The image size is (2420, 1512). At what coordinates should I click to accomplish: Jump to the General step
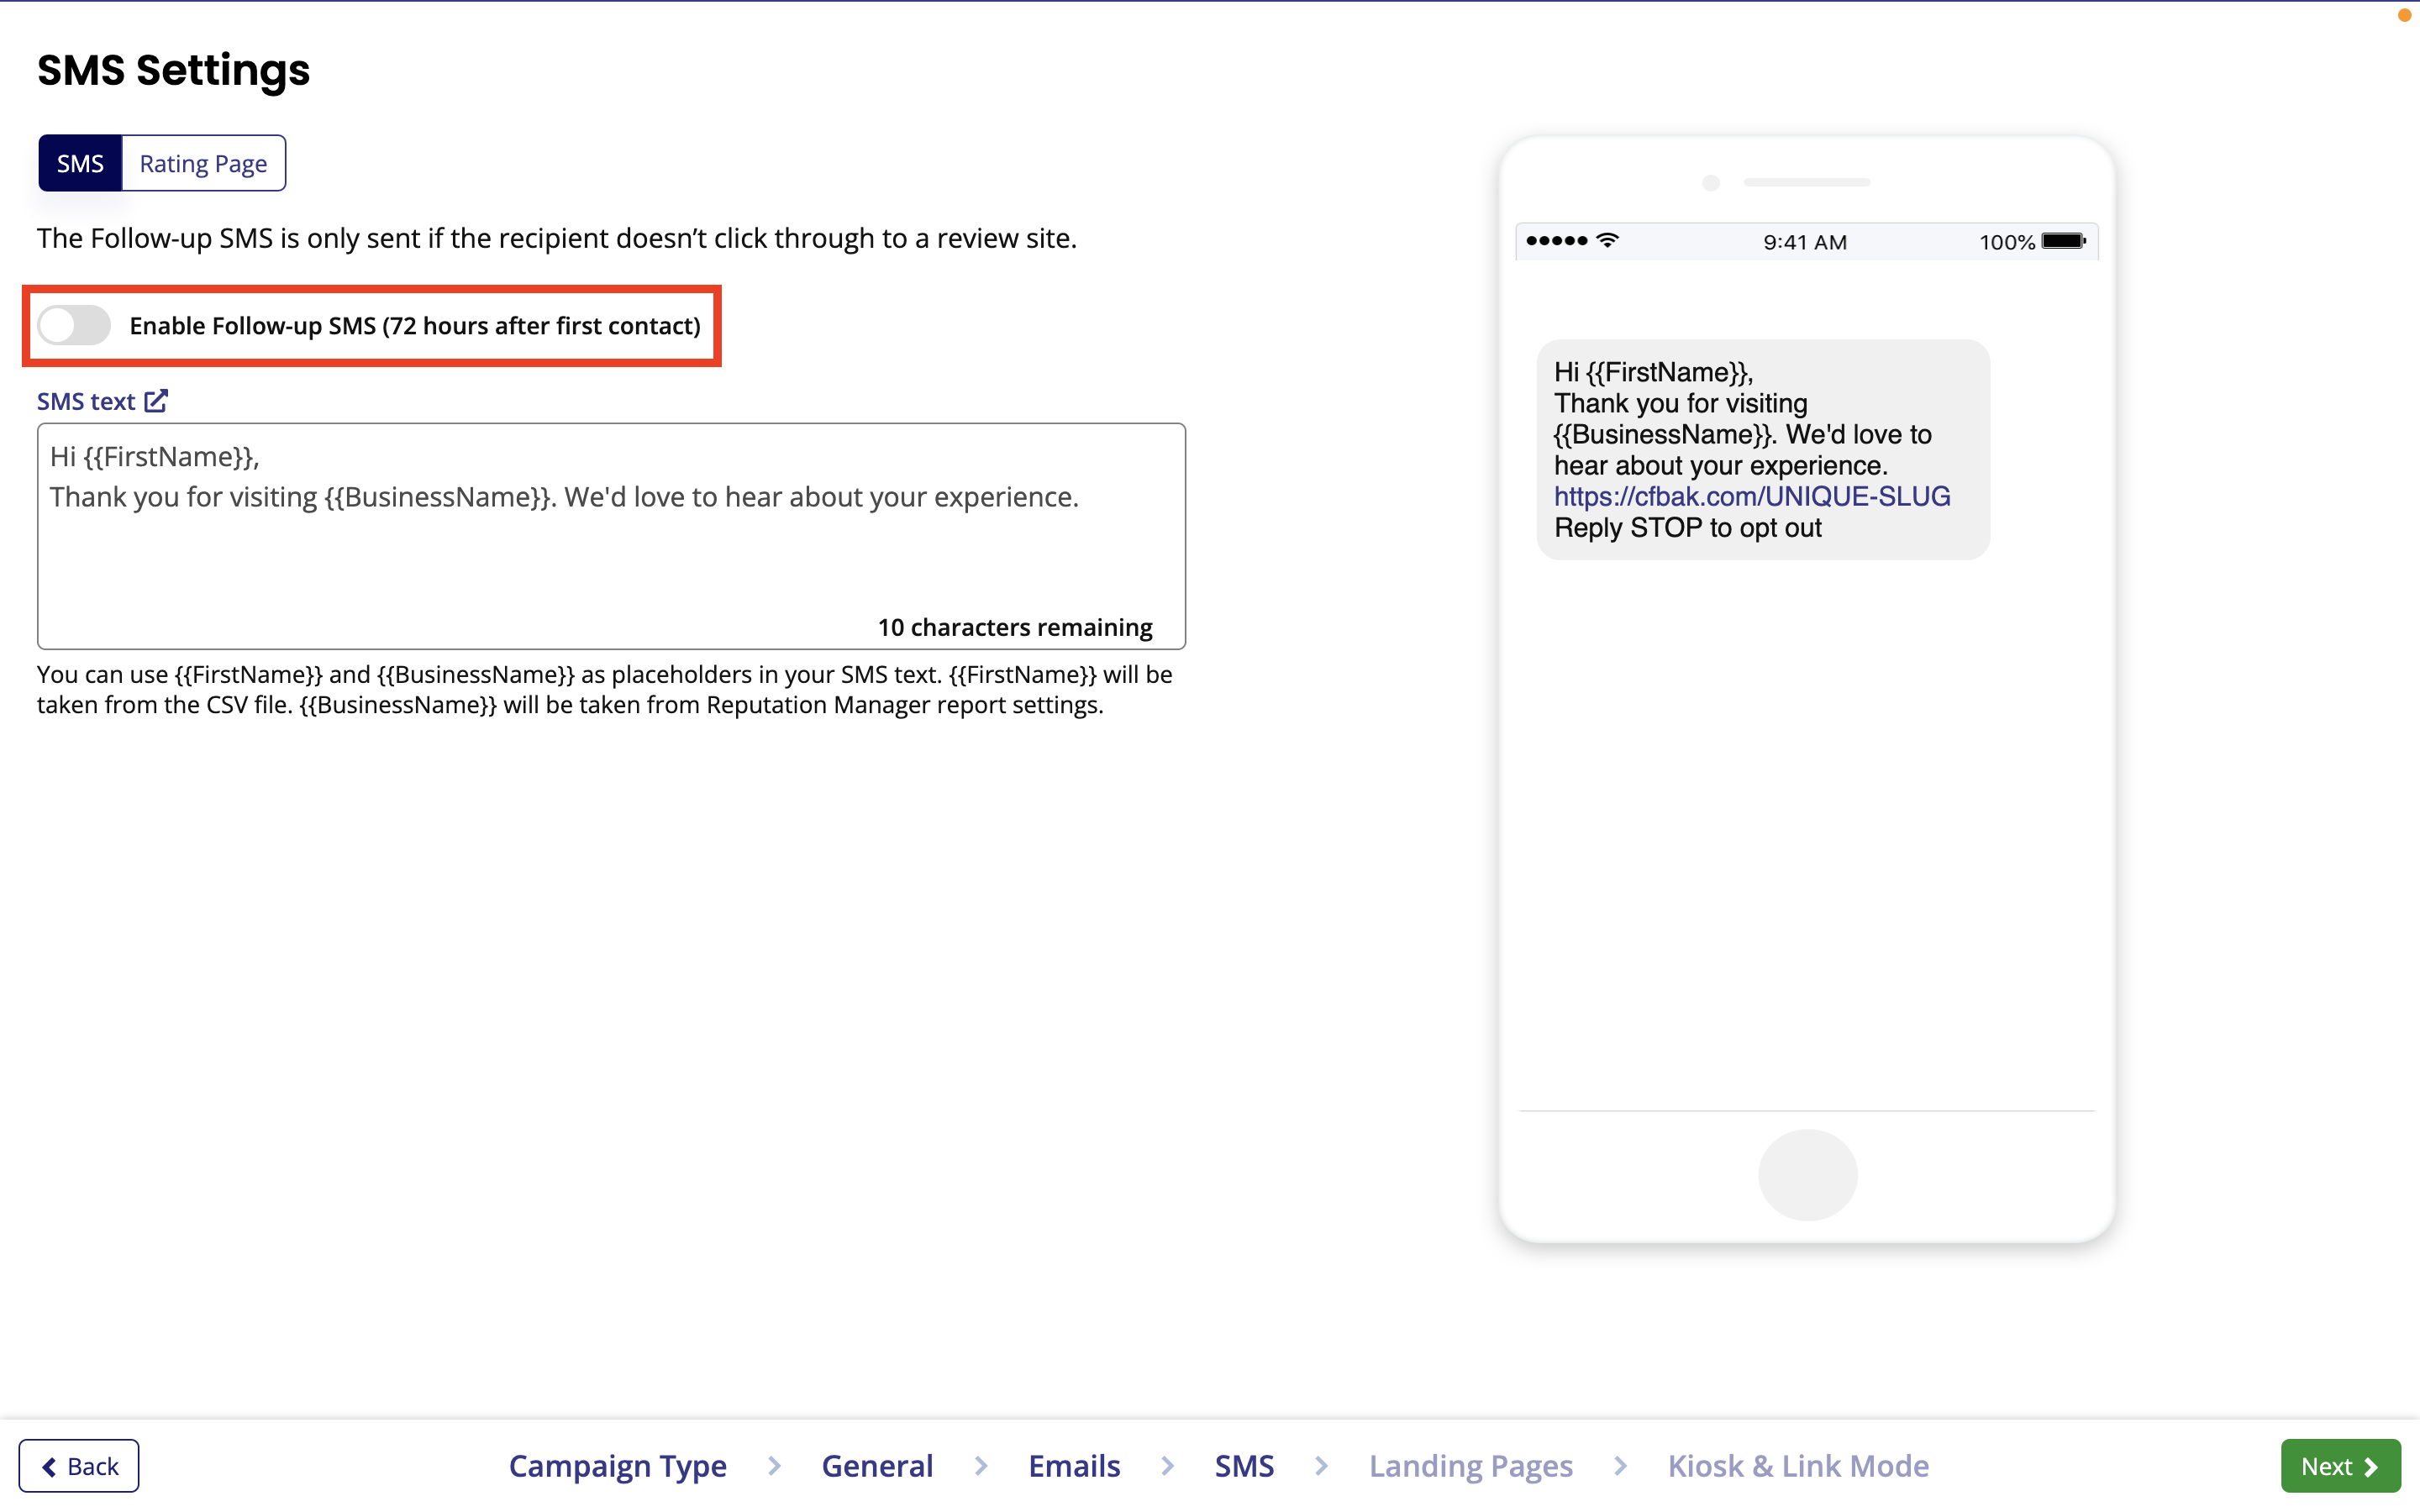click(x=877, y=1466)
